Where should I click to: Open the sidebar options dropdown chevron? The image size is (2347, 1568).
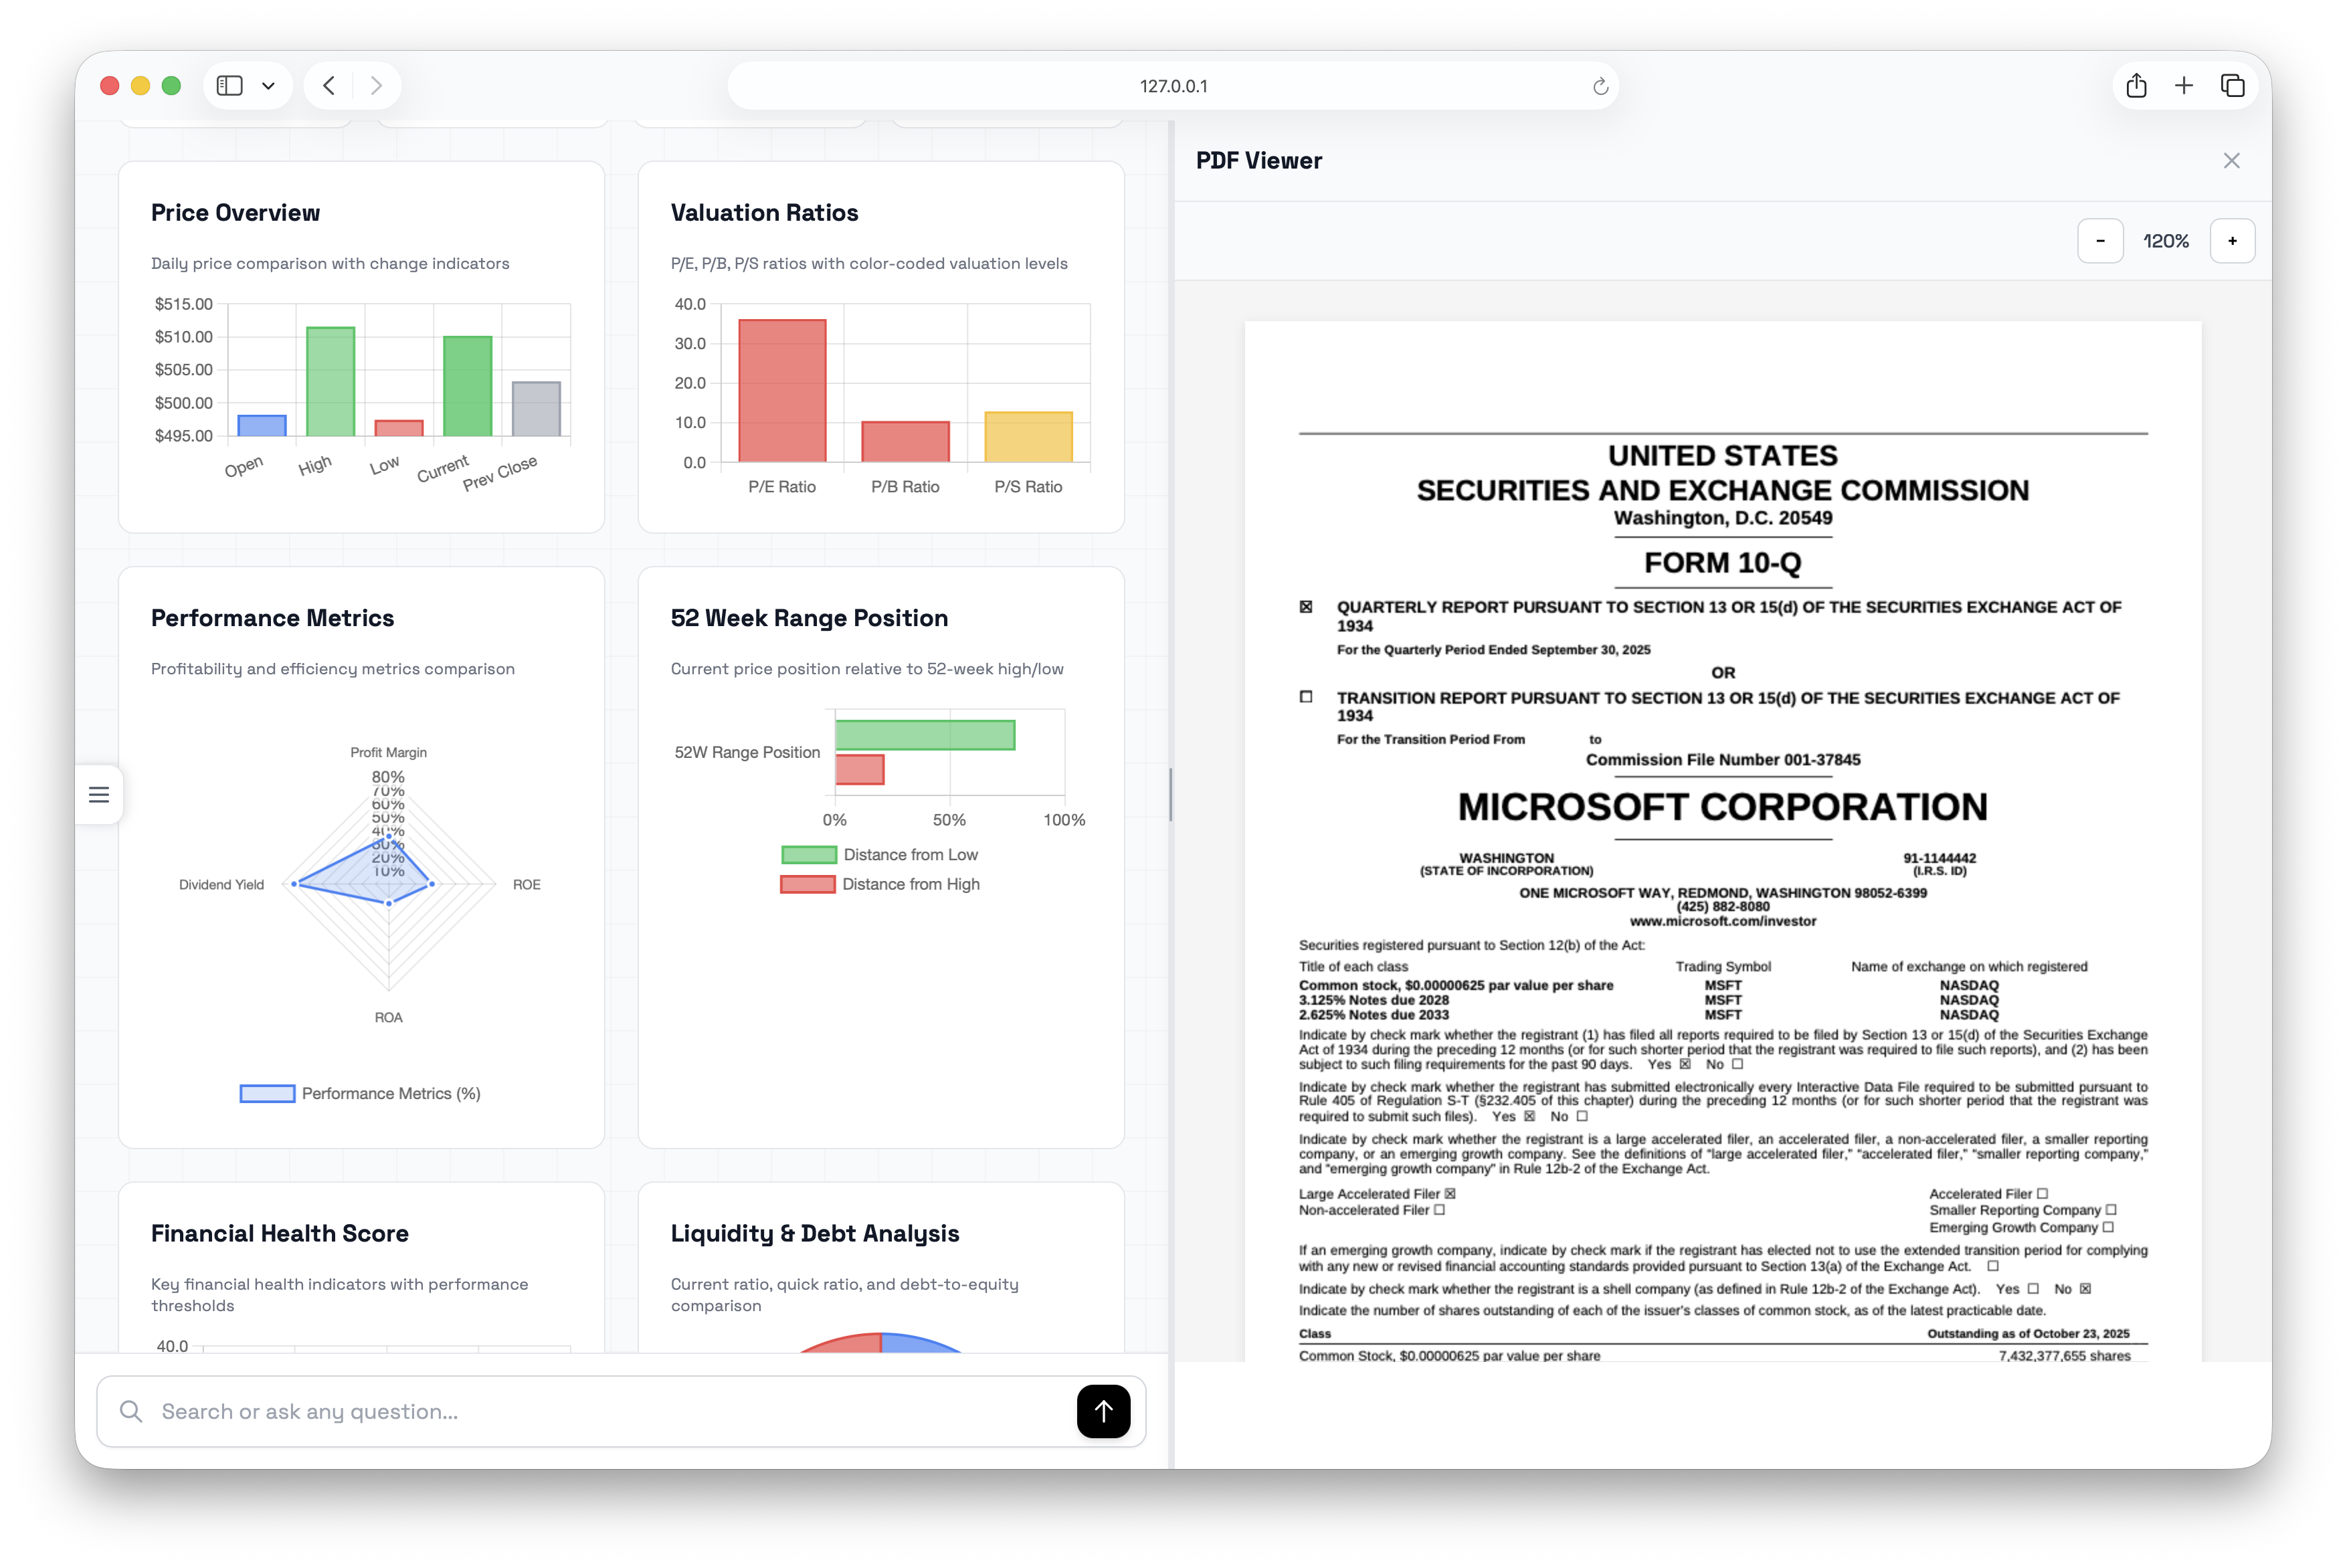pyautogui.click(x=268, y=86)
